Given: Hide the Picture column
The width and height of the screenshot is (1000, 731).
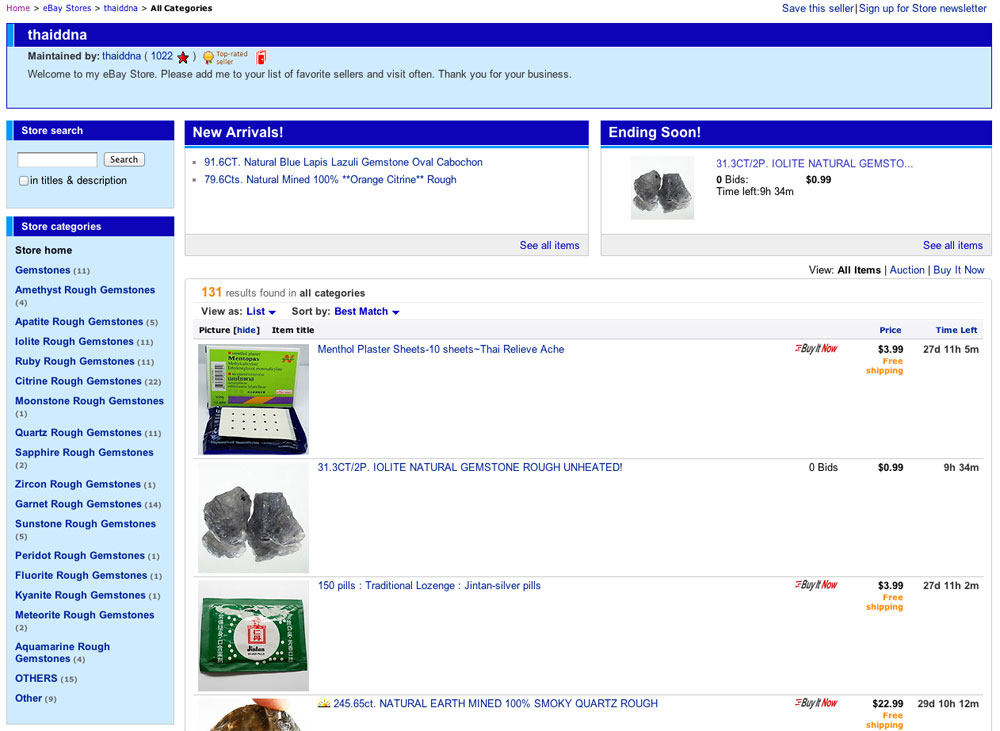Looking at the screenshot, I should tap(246, 330).
